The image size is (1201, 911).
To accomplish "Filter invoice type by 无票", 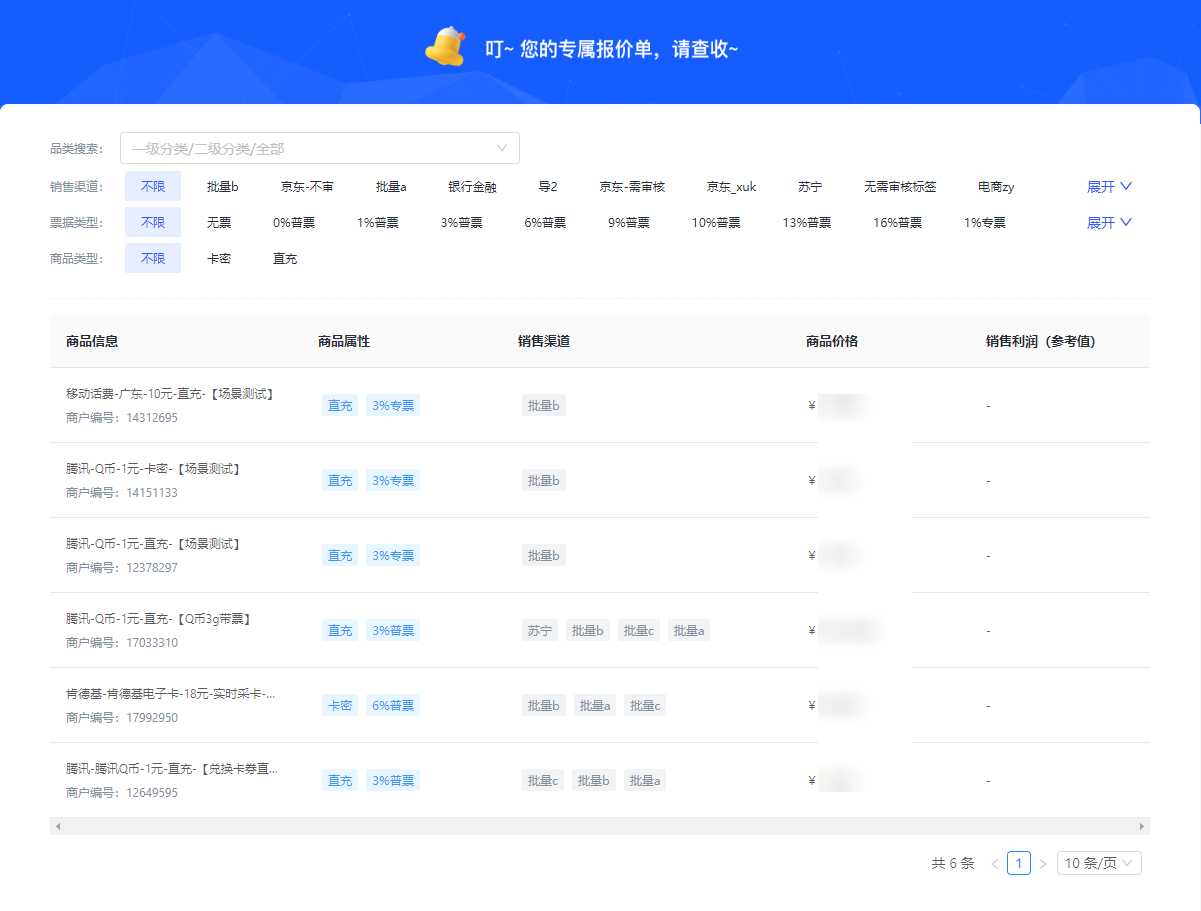I will (219, 223).
